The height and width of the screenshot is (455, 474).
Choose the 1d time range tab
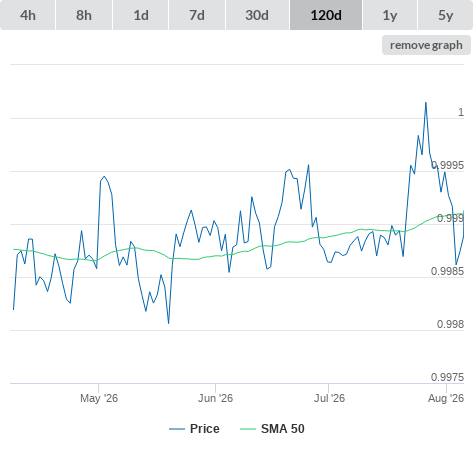141,15
